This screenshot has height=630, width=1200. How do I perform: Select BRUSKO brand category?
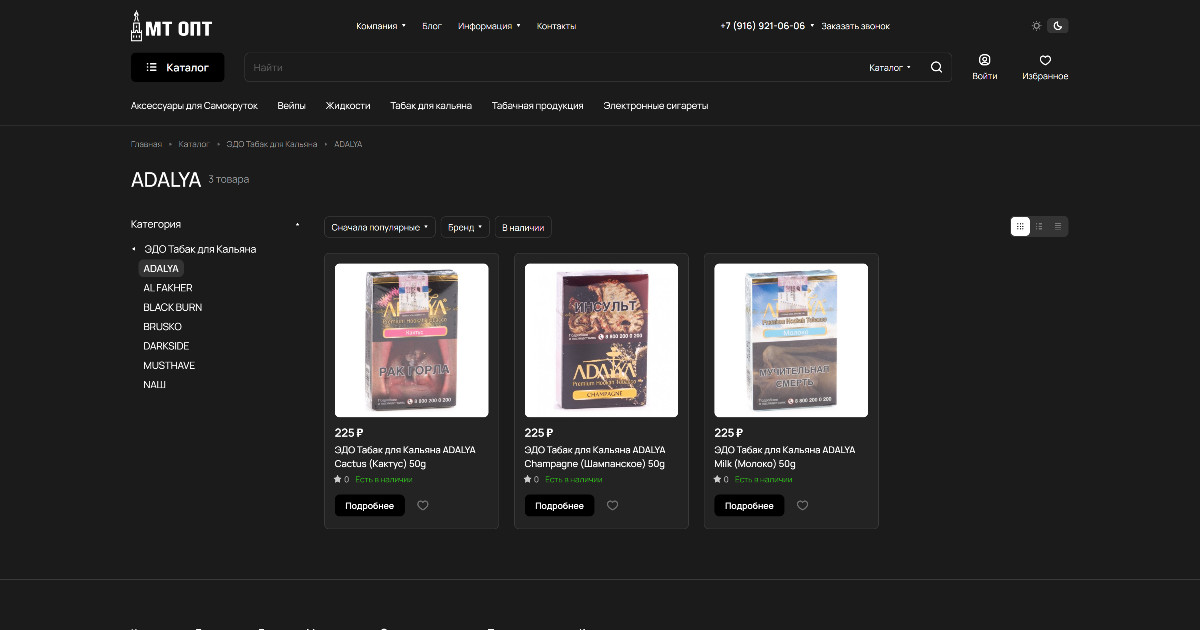[163, 327]
